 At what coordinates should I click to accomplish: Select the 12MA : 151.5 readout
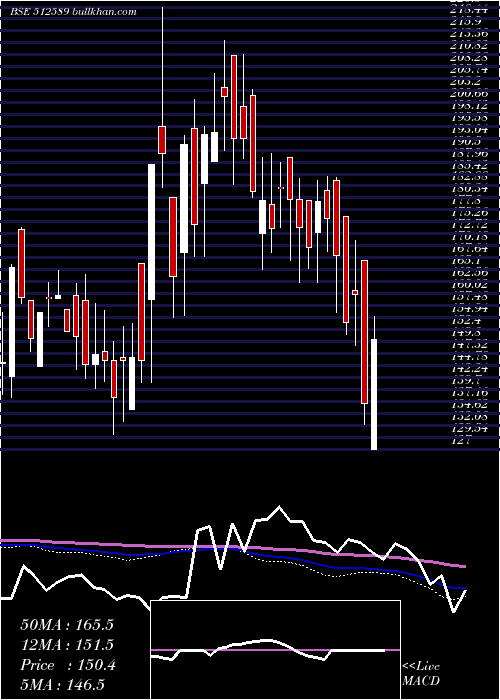[x=67, y=645]
